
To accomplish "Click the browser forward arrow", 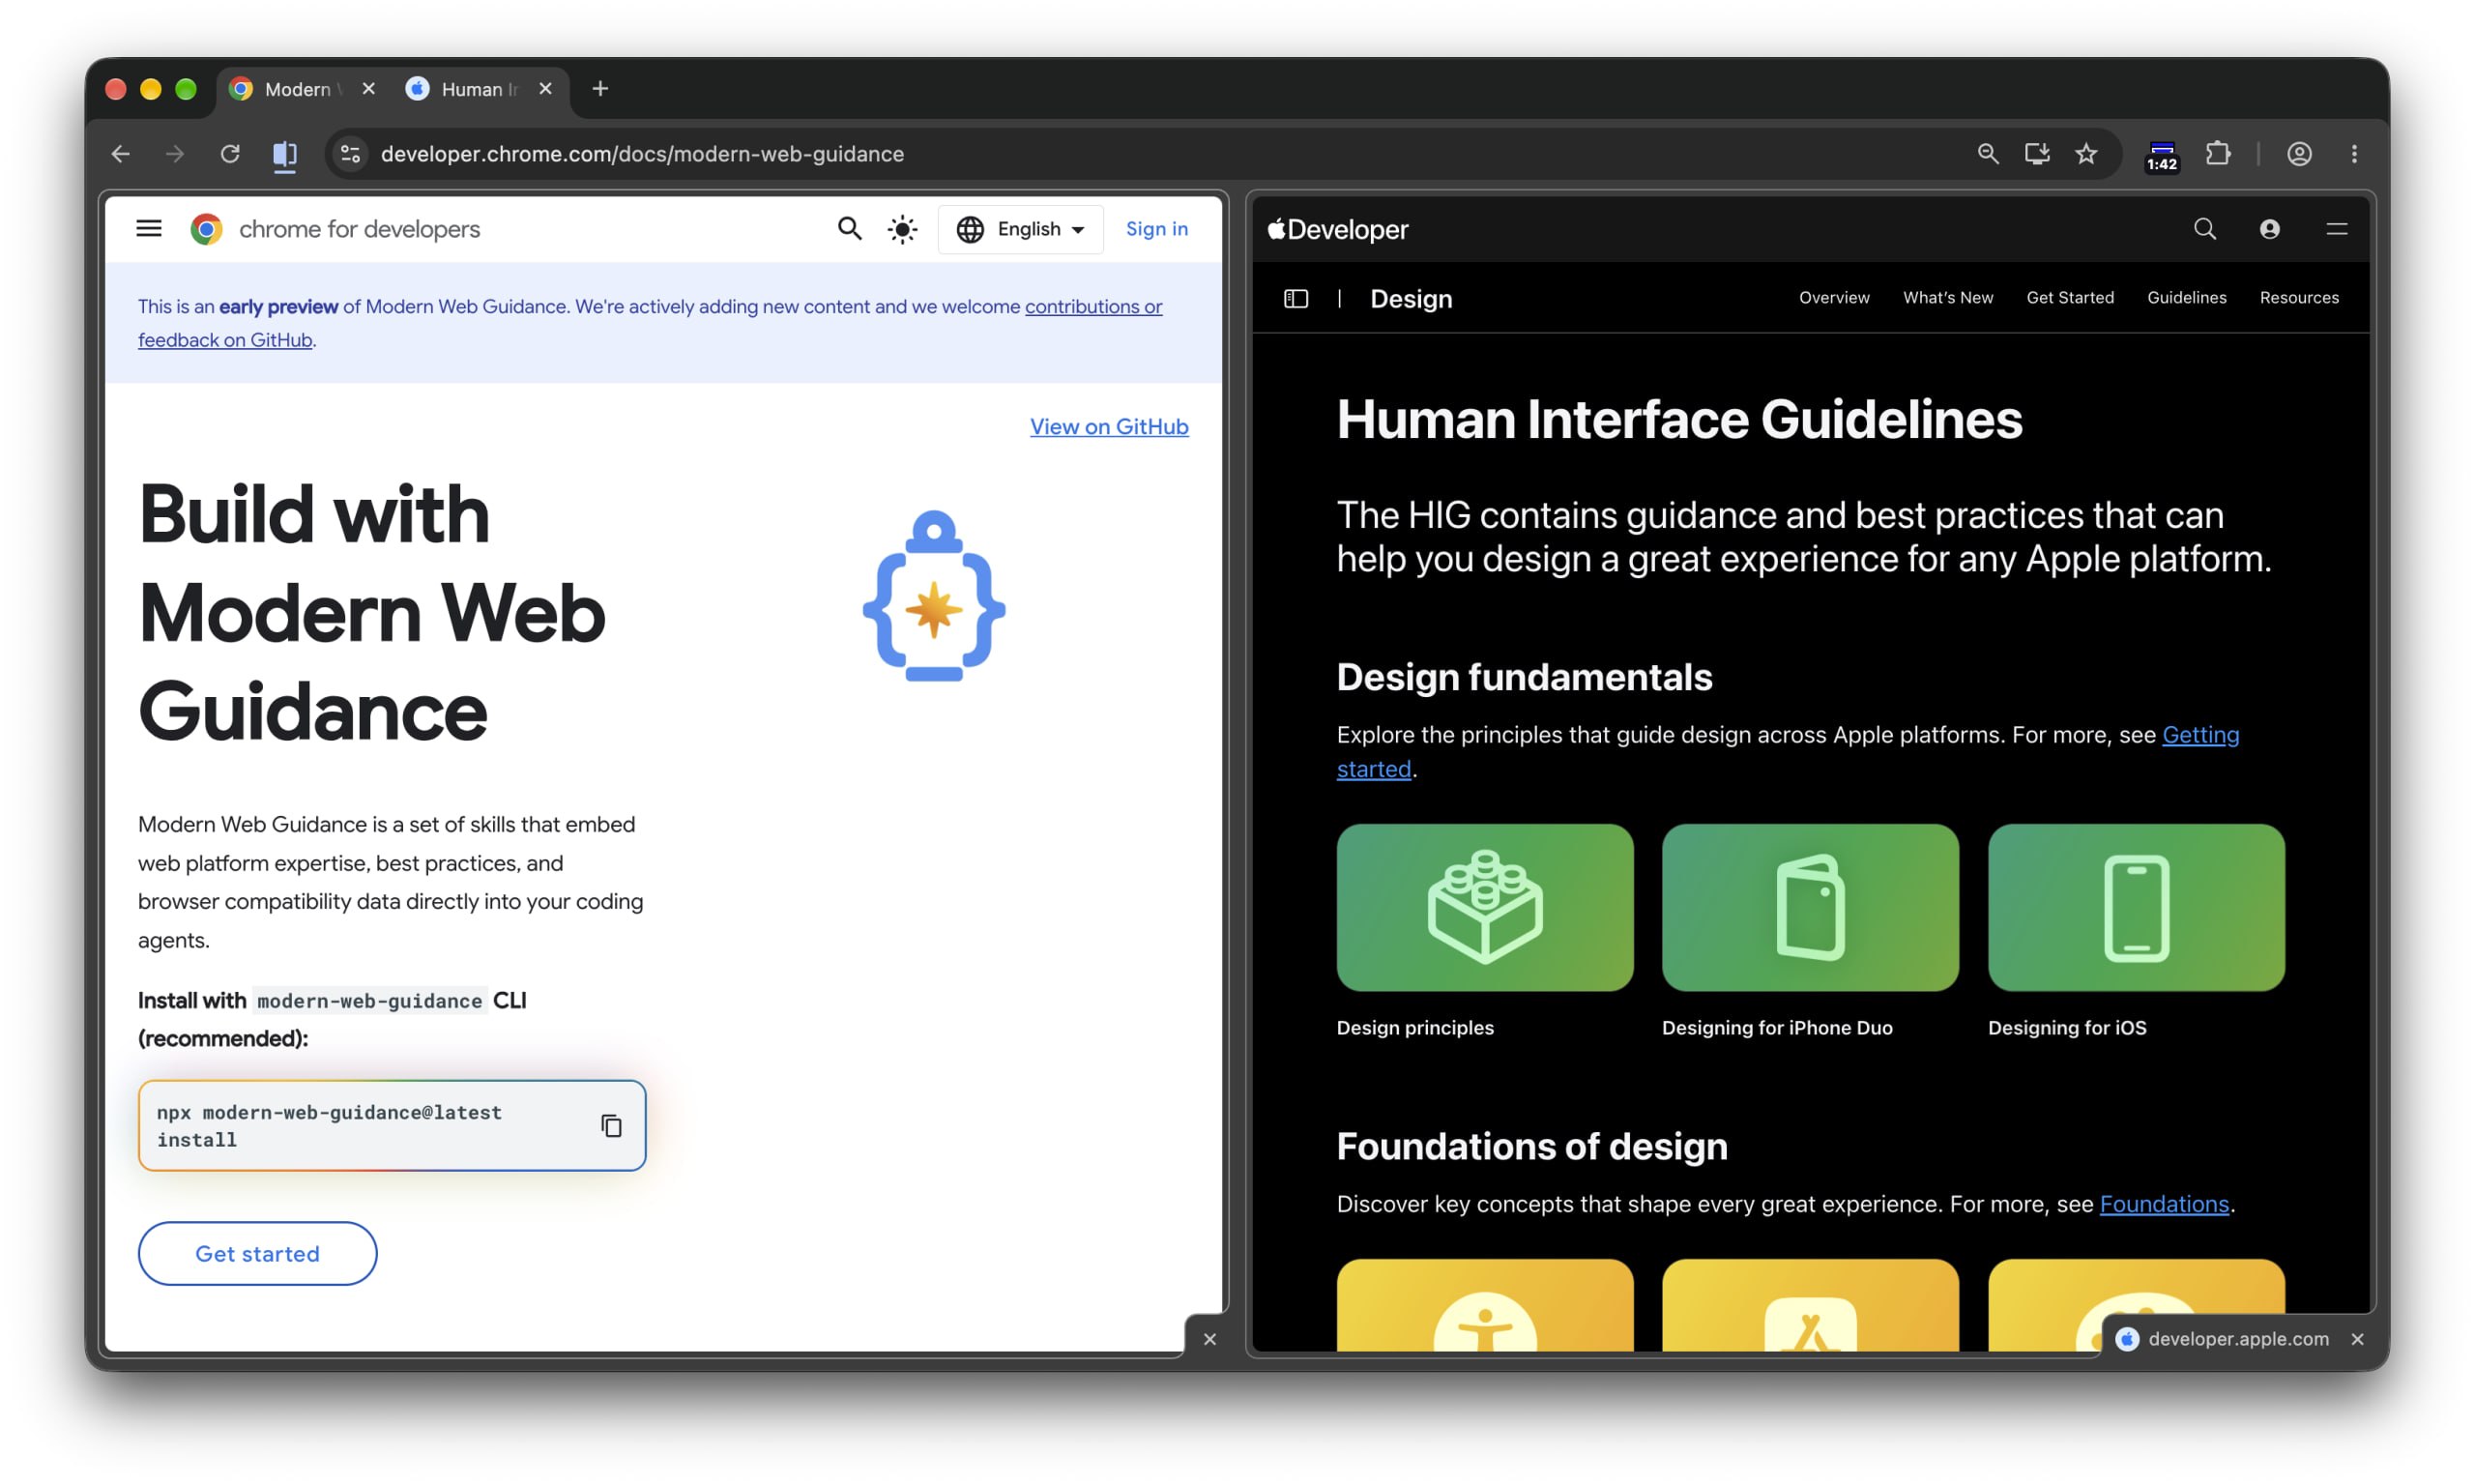I will point(175,154).
